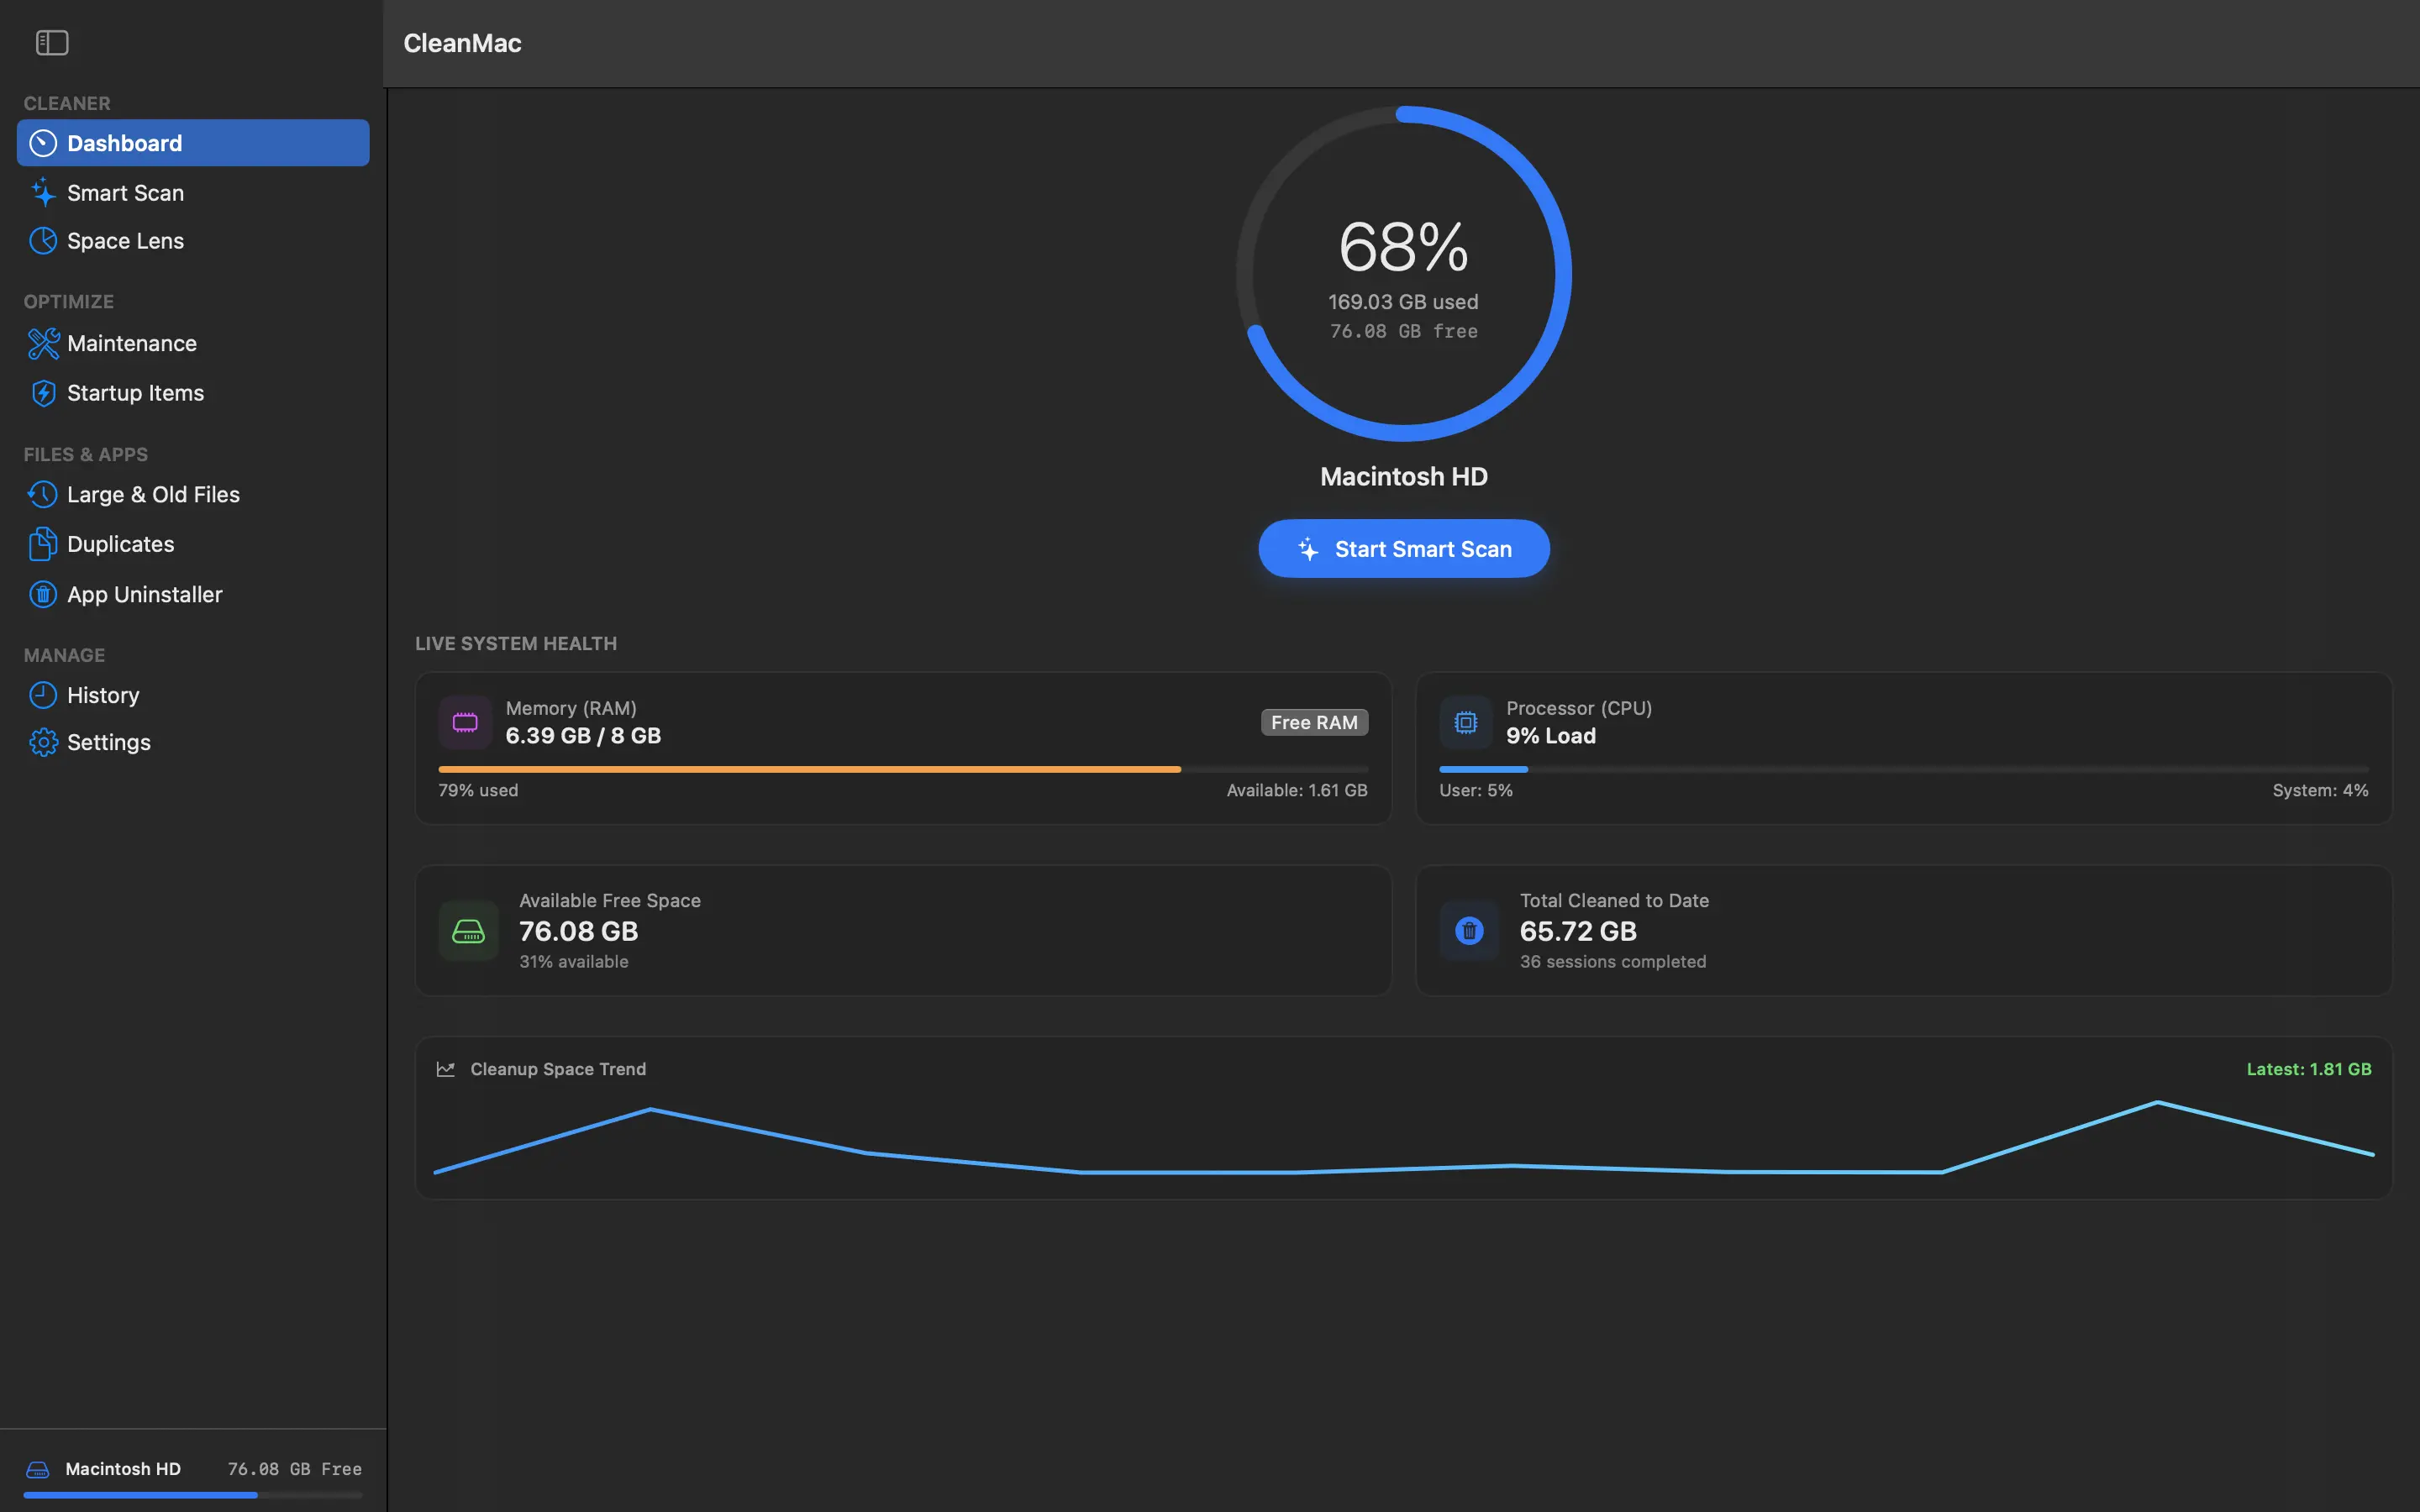This screenshot has width=2420, height=1512.
Task: Click the Cleanup Space Trend chart icon
Action: [446, 1069]
